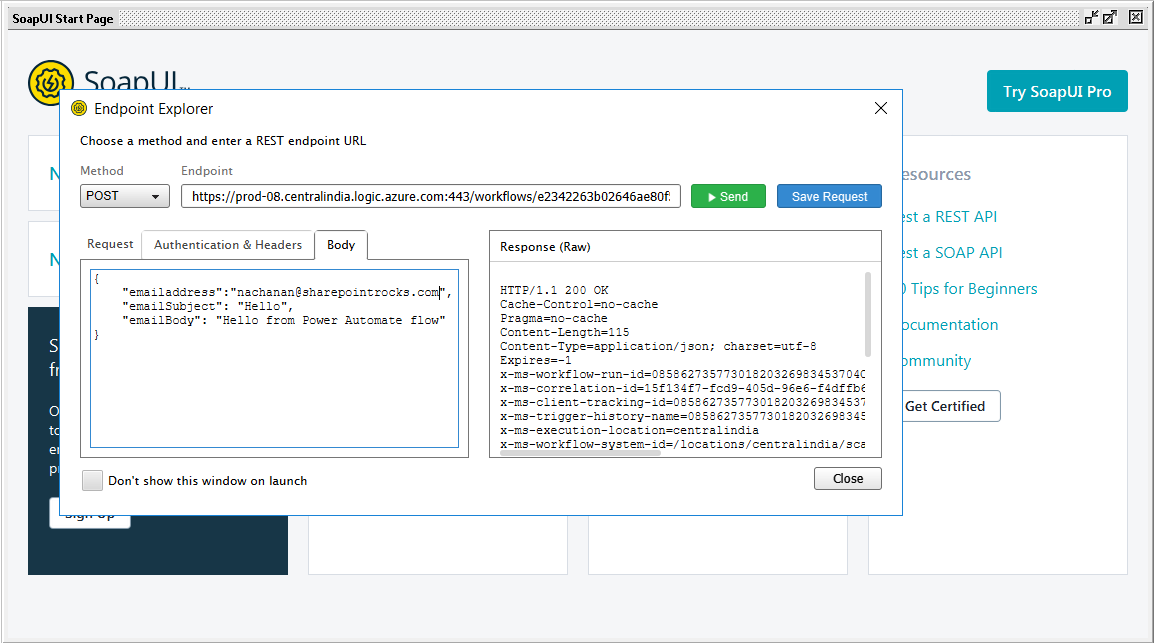Open the 'Test a REST API' link

[x=949, y=217]
